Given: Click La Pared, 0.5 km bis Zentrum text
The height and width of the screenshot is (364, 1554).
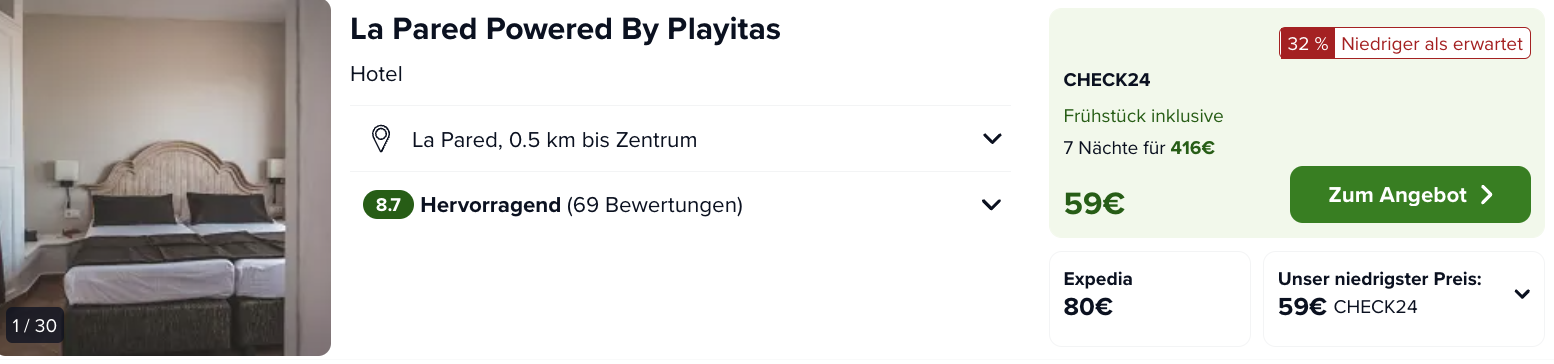Looking at the screenshot, I should coord(554,140).
